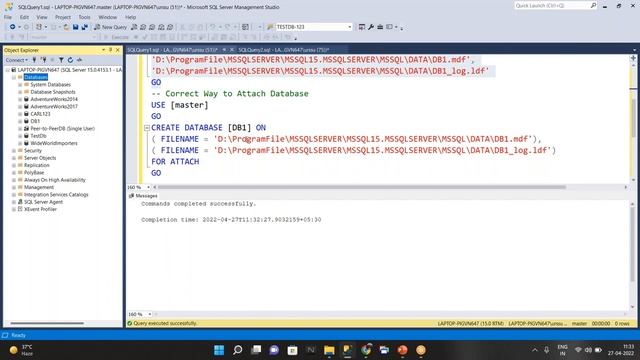
Task: Click the Filter icon in Object Explorer
Action: click(61, 60)
